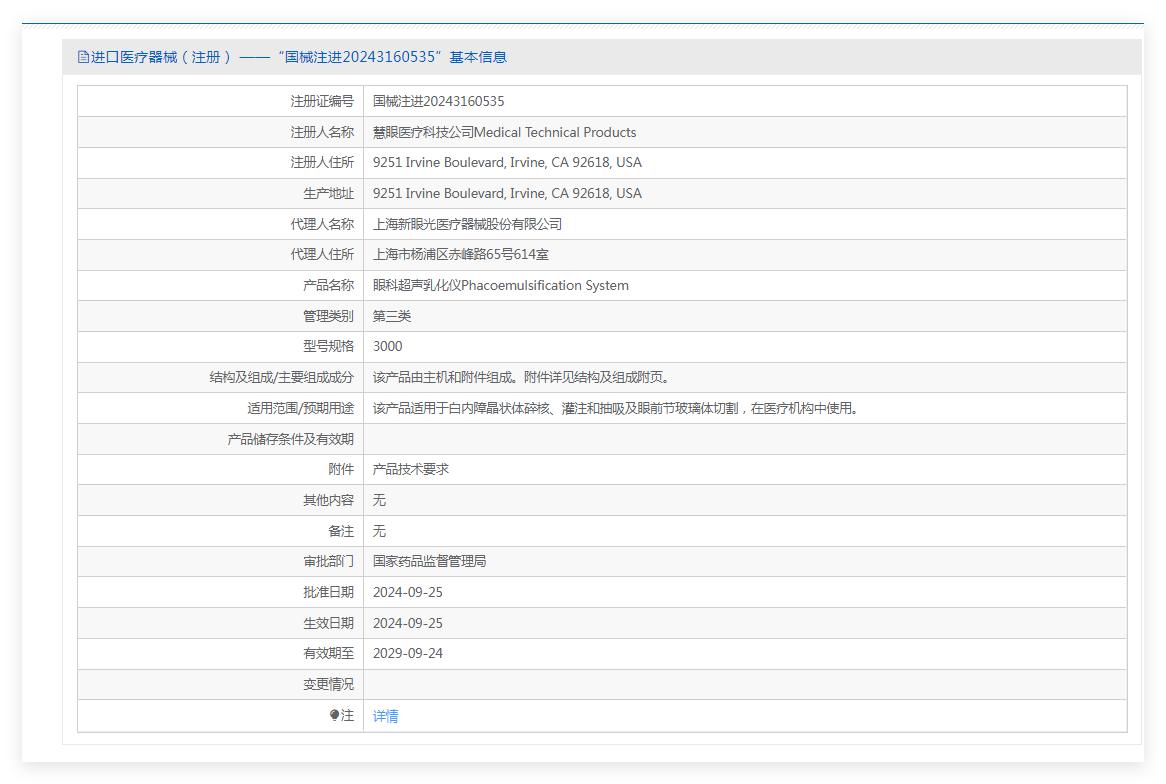Screen dimensions: 1166x784
Task: Click the 适用范围/预期用途 label
Action: (300, 408)
